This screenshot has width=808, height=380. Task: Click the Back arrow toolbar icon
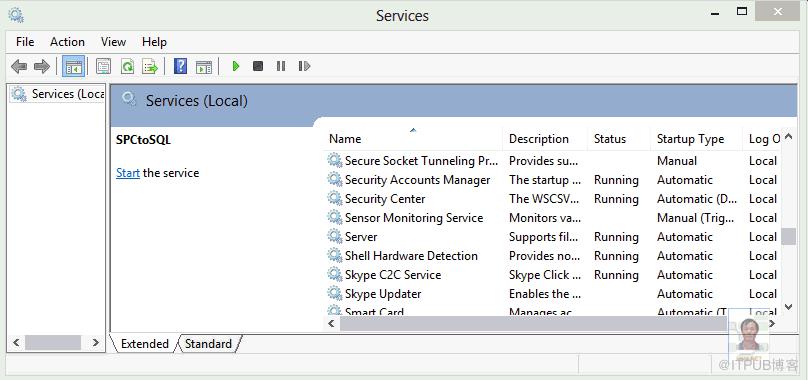pos(19,66)
